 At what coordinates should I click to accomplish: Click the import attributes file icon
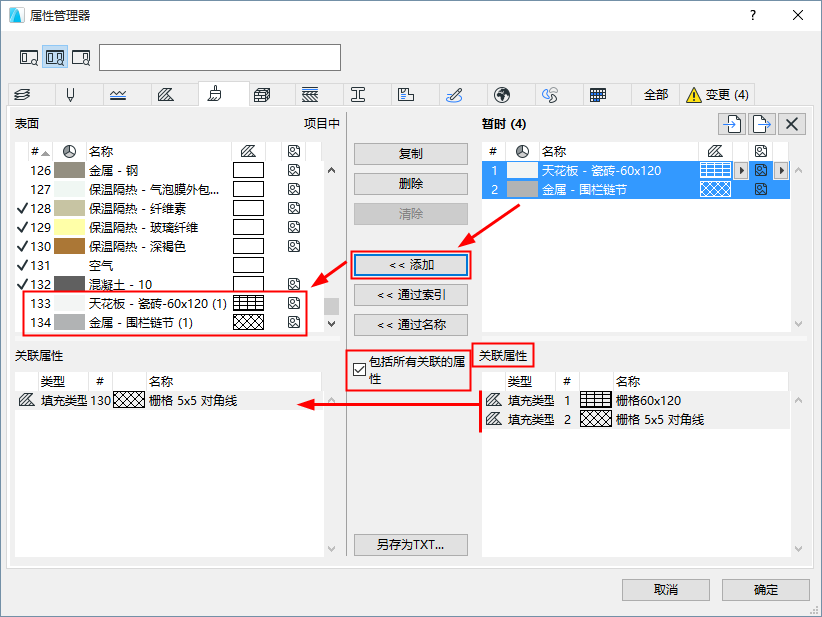click(x=732, y=124)
